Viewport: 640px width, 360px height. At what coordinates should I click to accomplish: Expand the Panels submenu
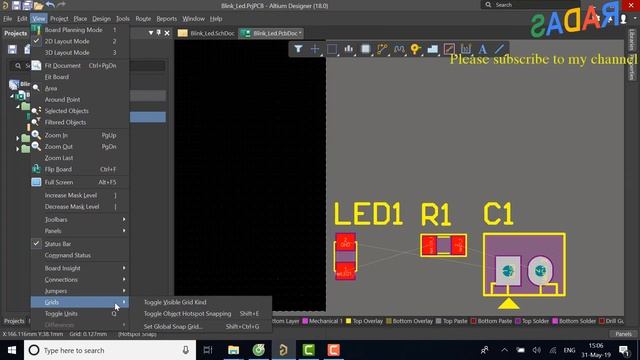pos(80,231)
